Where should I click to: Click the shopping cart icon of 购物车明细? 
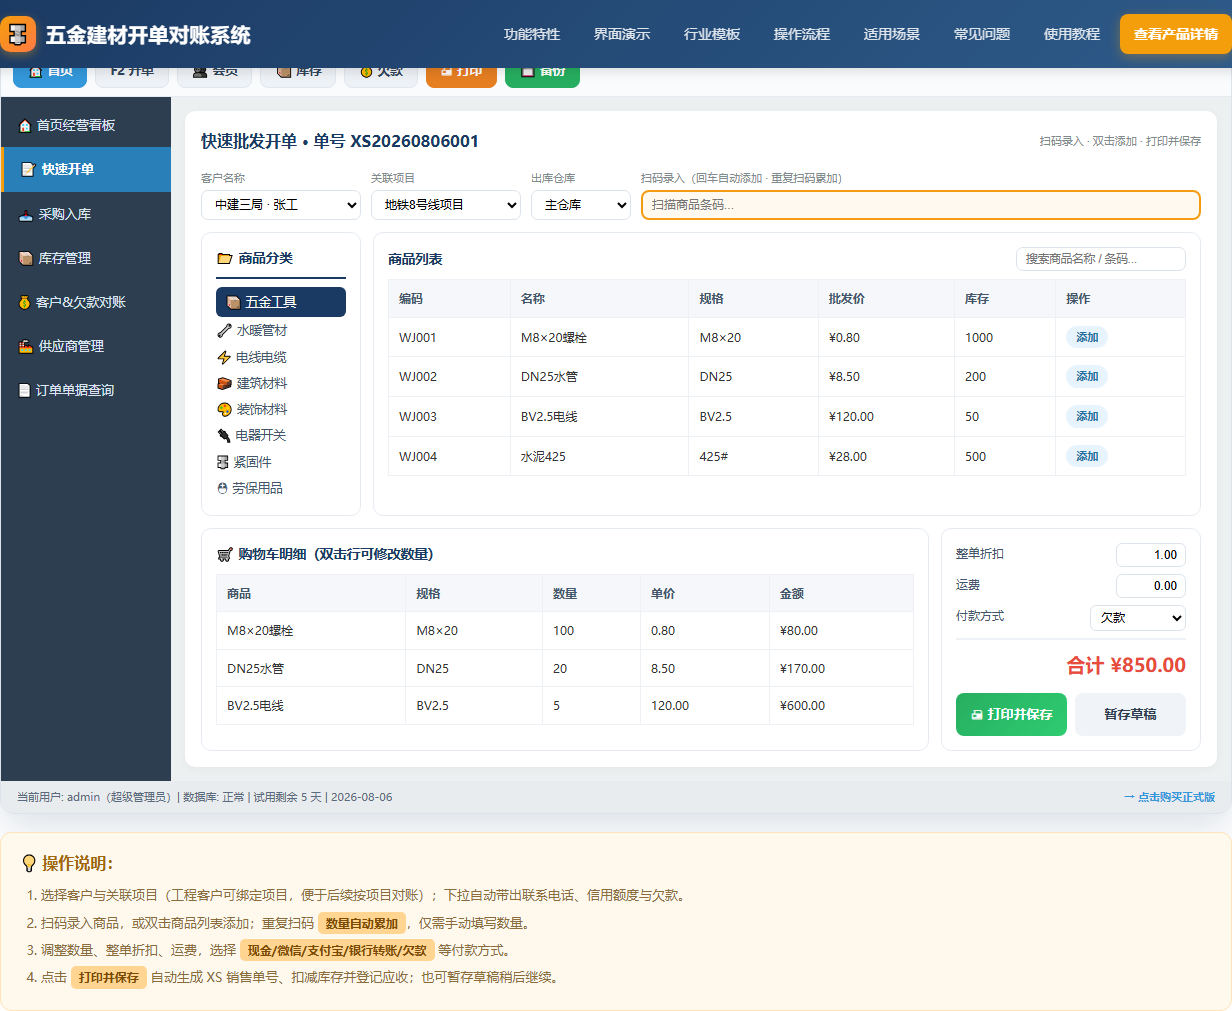(225, 555)
